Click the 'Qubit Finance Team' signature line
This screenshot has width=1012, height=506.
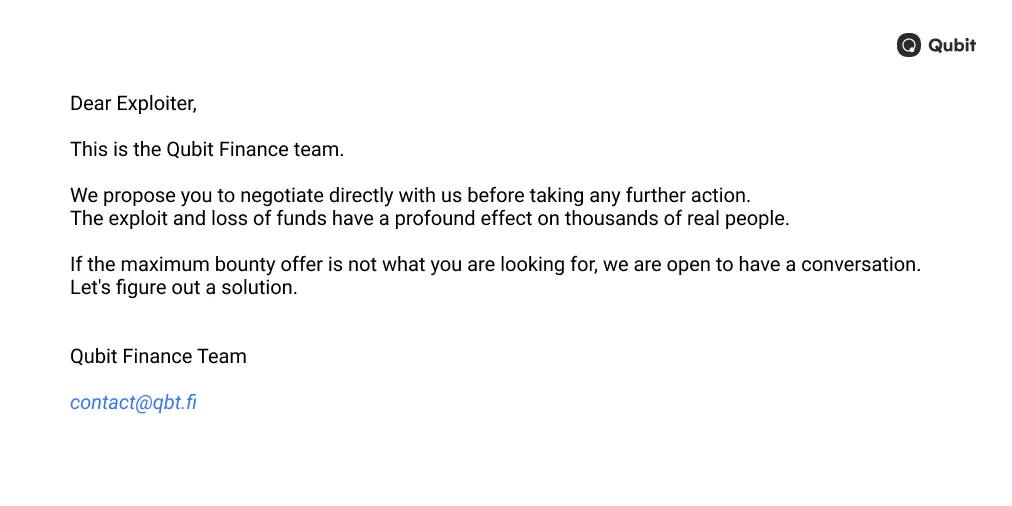tap(158, 357)
